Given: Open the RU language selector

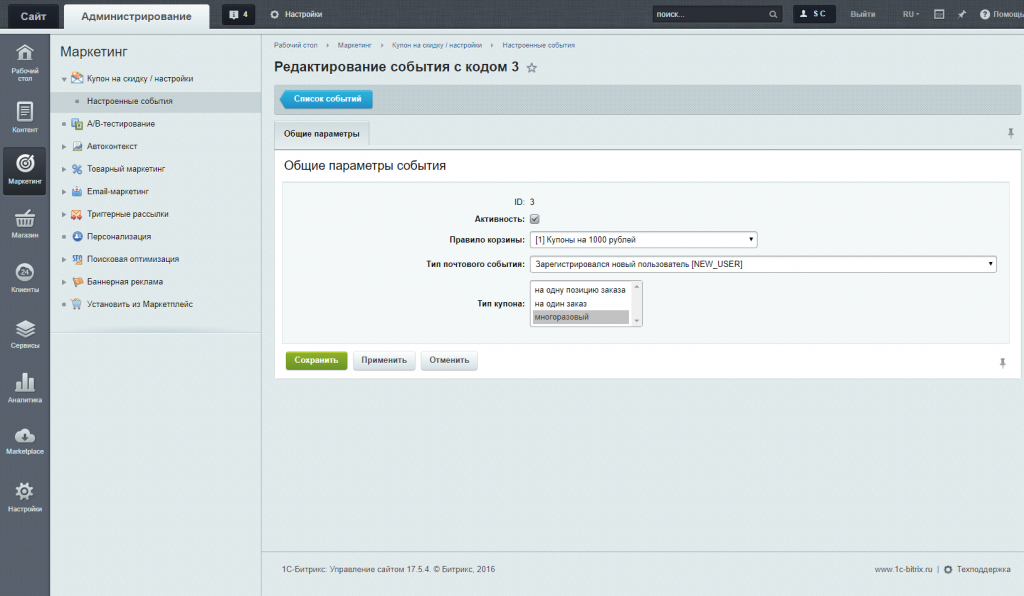Looking at the screenshot, I should pos(910,15).
